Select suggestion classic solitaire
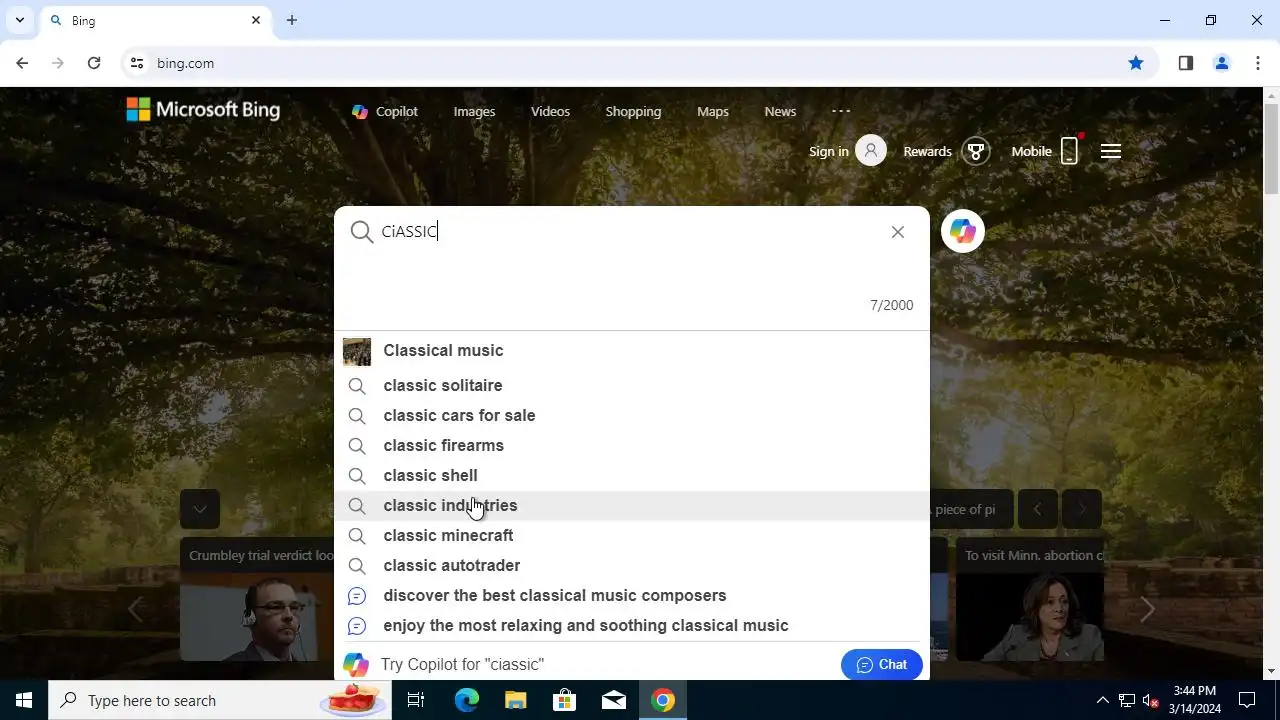Viewport: 1280px width, 720px height. pyautogui.click(x=632, y=385)
